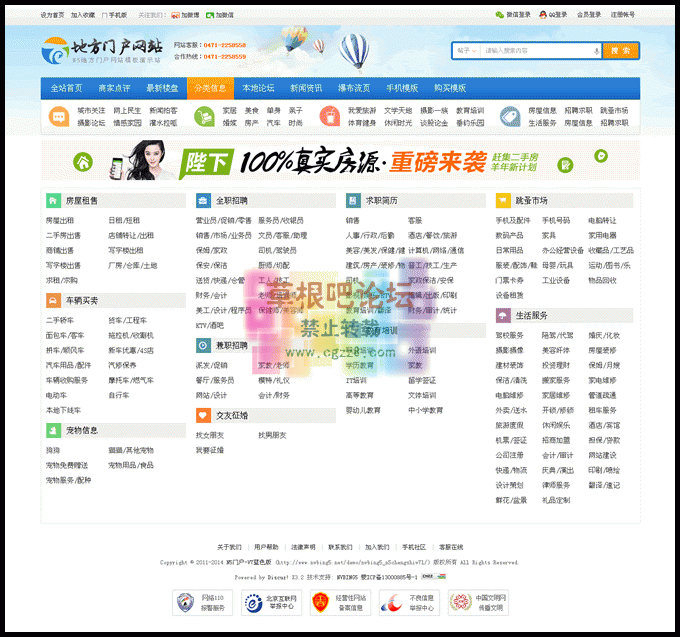
Task: Click the orange heart icon next to 交友征婚
Action: point(203,415)
